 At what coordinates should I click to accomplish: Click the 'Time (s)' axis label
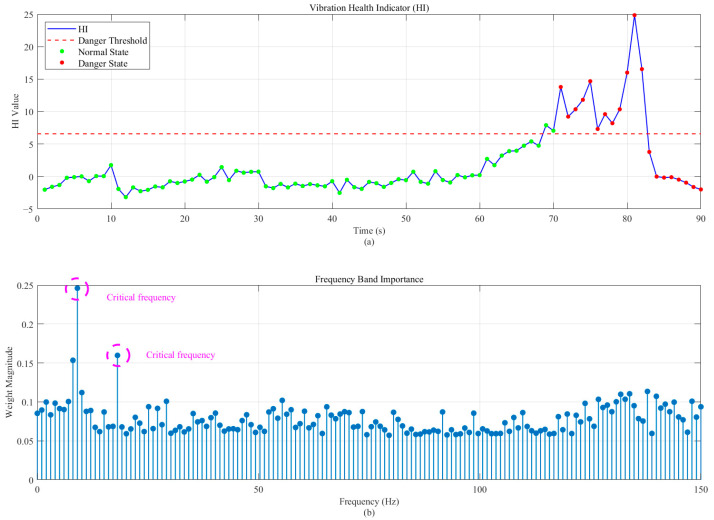point(369,230)
